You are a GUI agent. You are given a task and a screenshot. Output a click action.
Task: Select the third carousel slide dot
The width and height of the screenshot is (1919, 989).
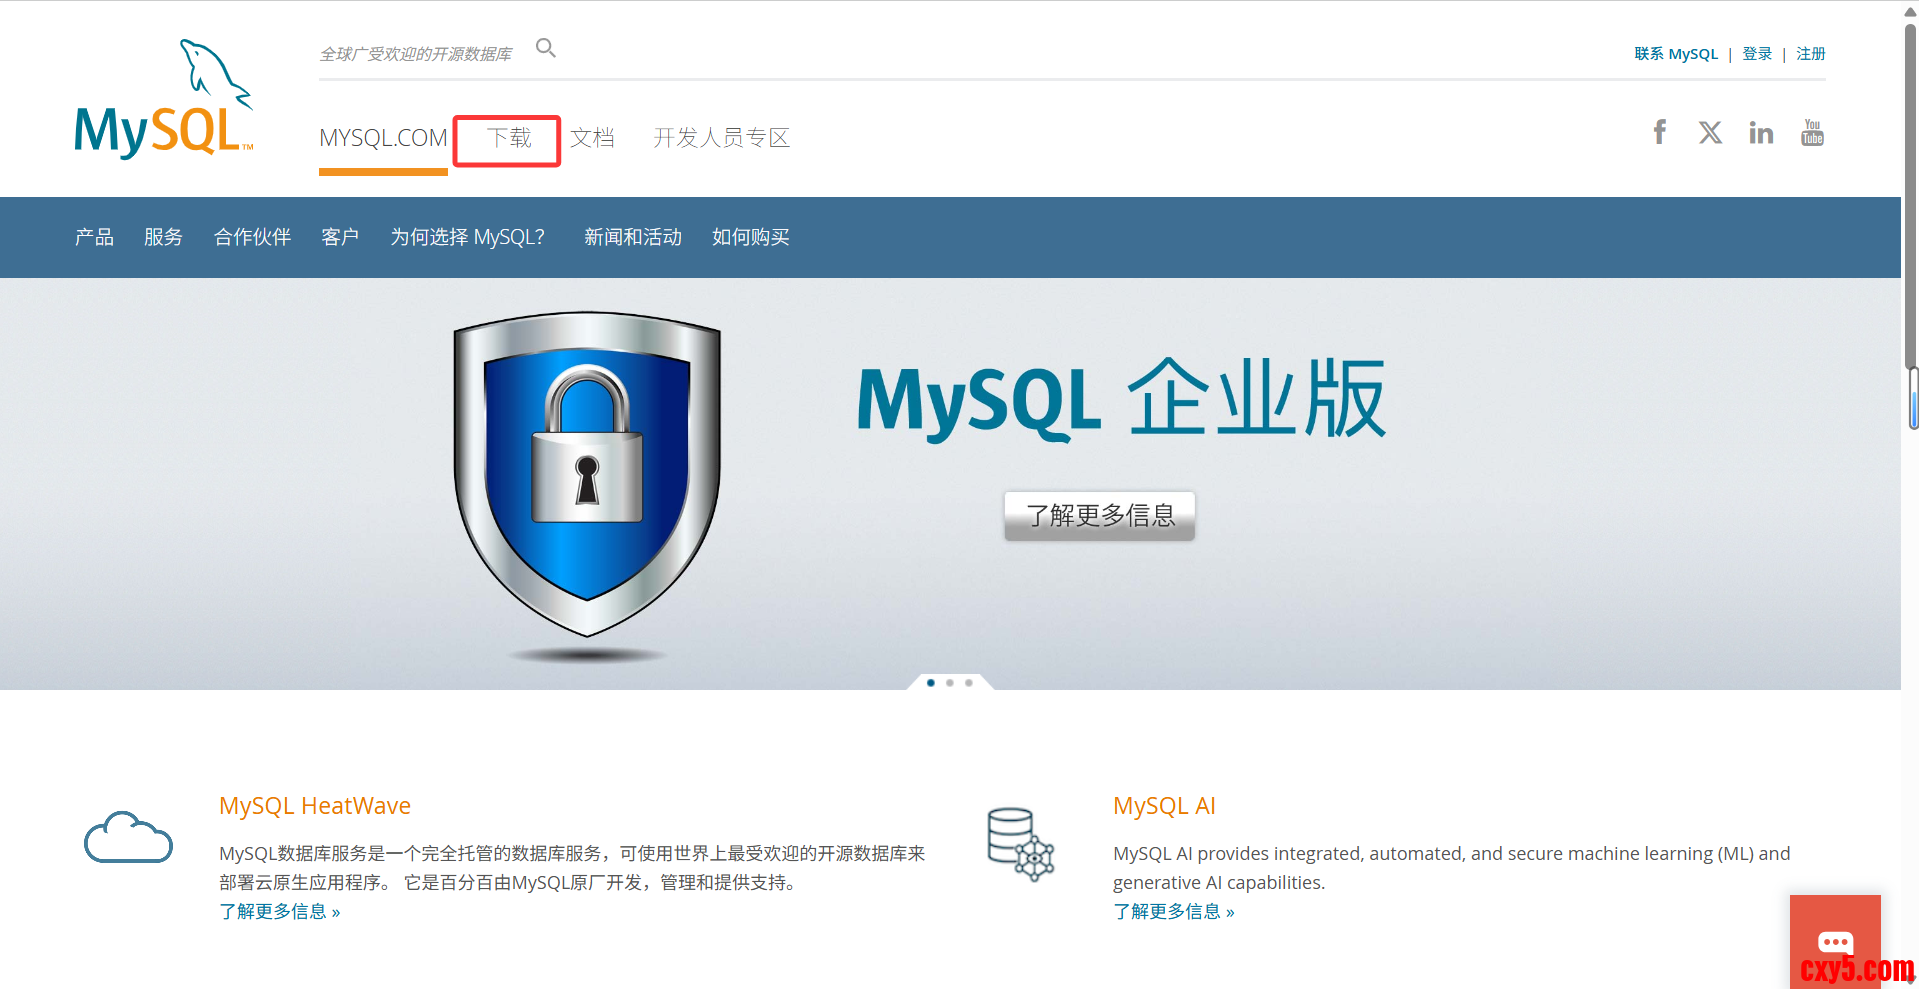pyautogui.click(x=969, y=683)
